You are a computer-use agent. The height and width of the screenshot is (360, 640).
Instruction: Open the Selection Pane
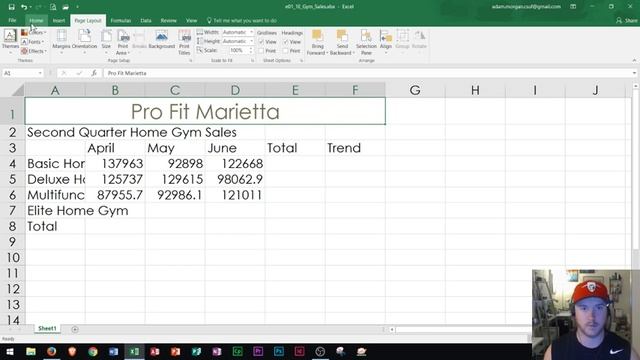[366, 42]
